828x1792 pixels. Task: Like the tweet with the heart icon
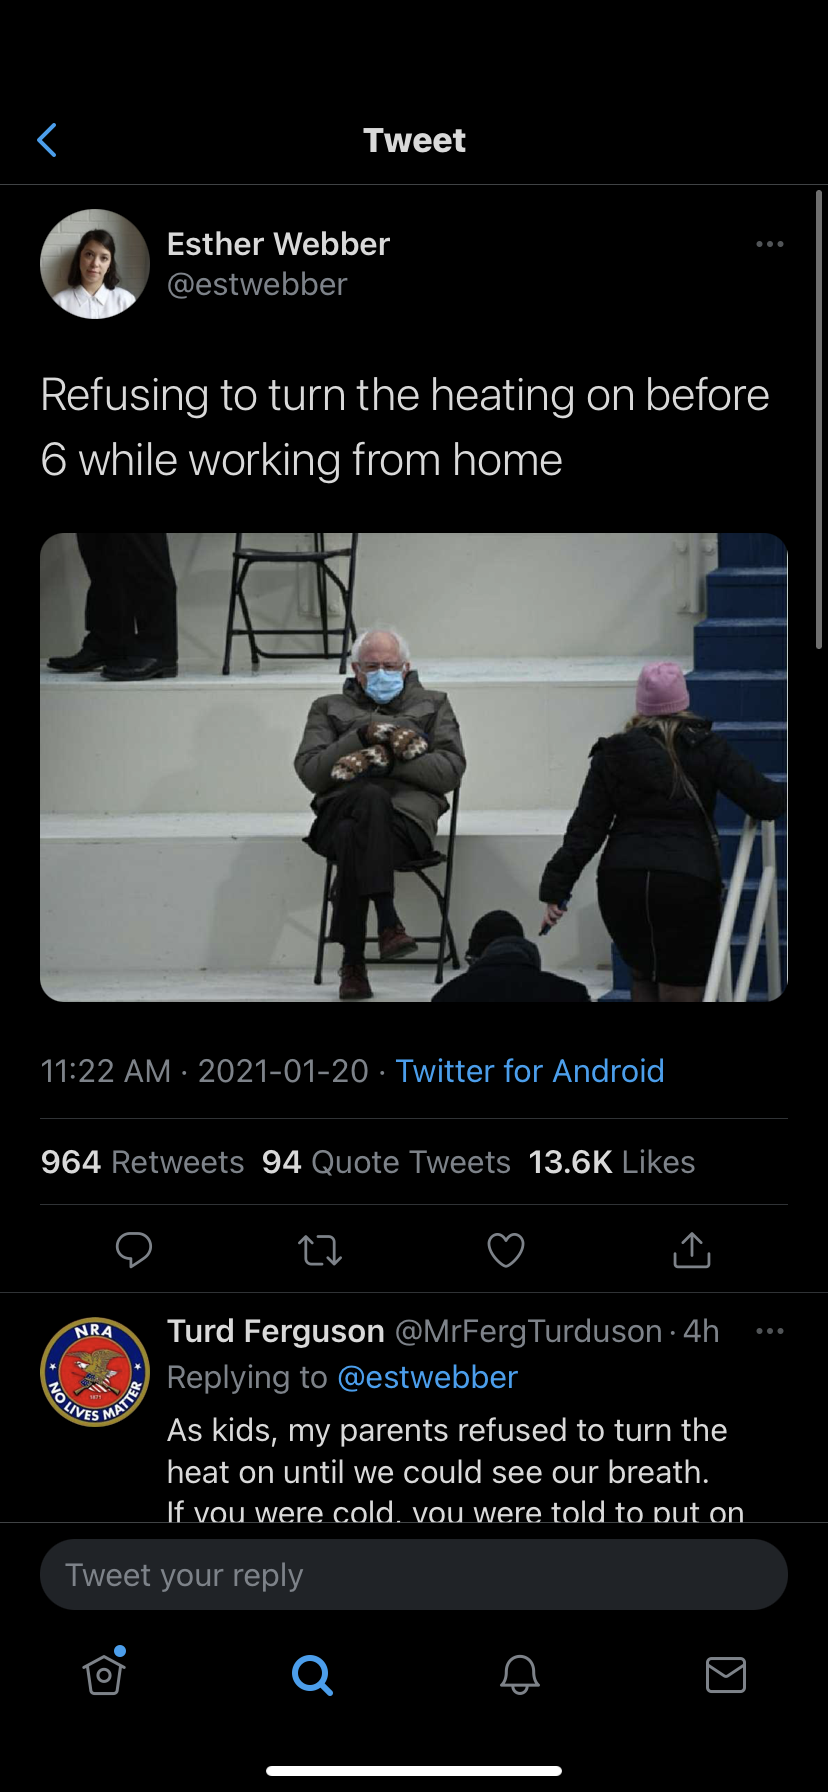(506, 1250)
